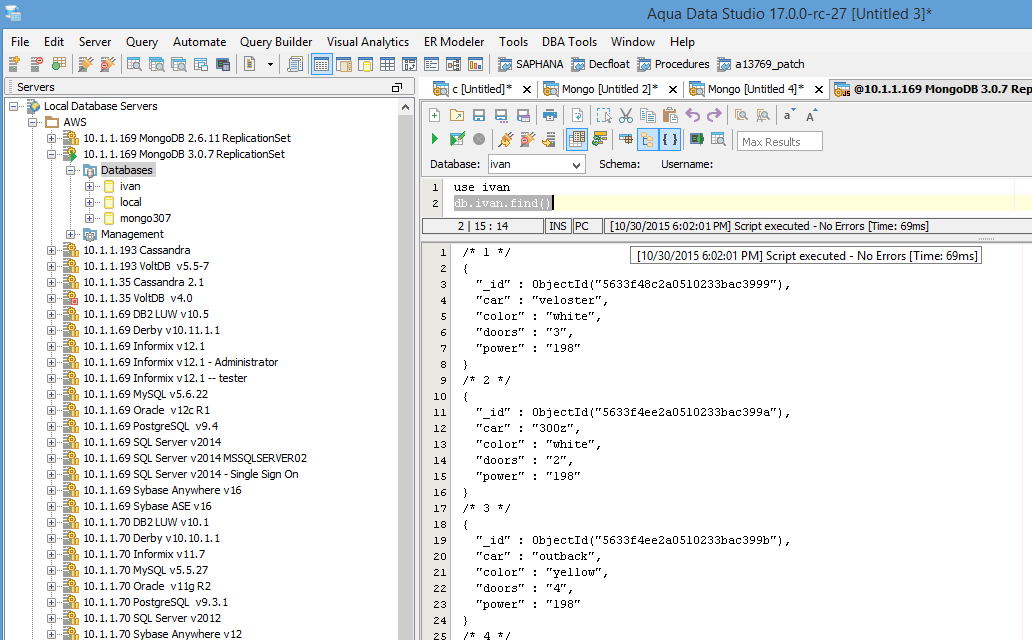
Task: Click the purple Redo arrow
Action: [x=714, y=116]
